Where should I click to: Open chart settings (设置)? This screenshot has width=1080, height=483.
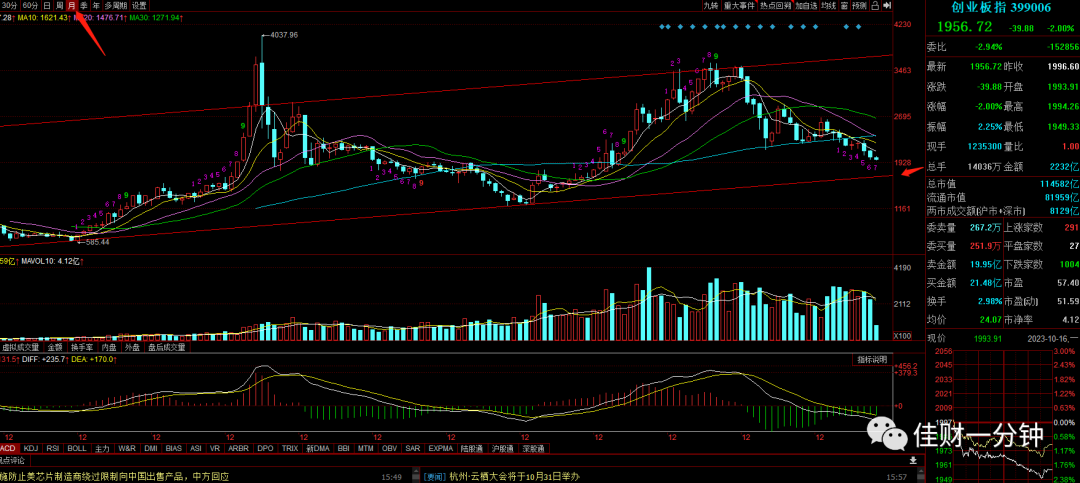(x=139, y=5)
